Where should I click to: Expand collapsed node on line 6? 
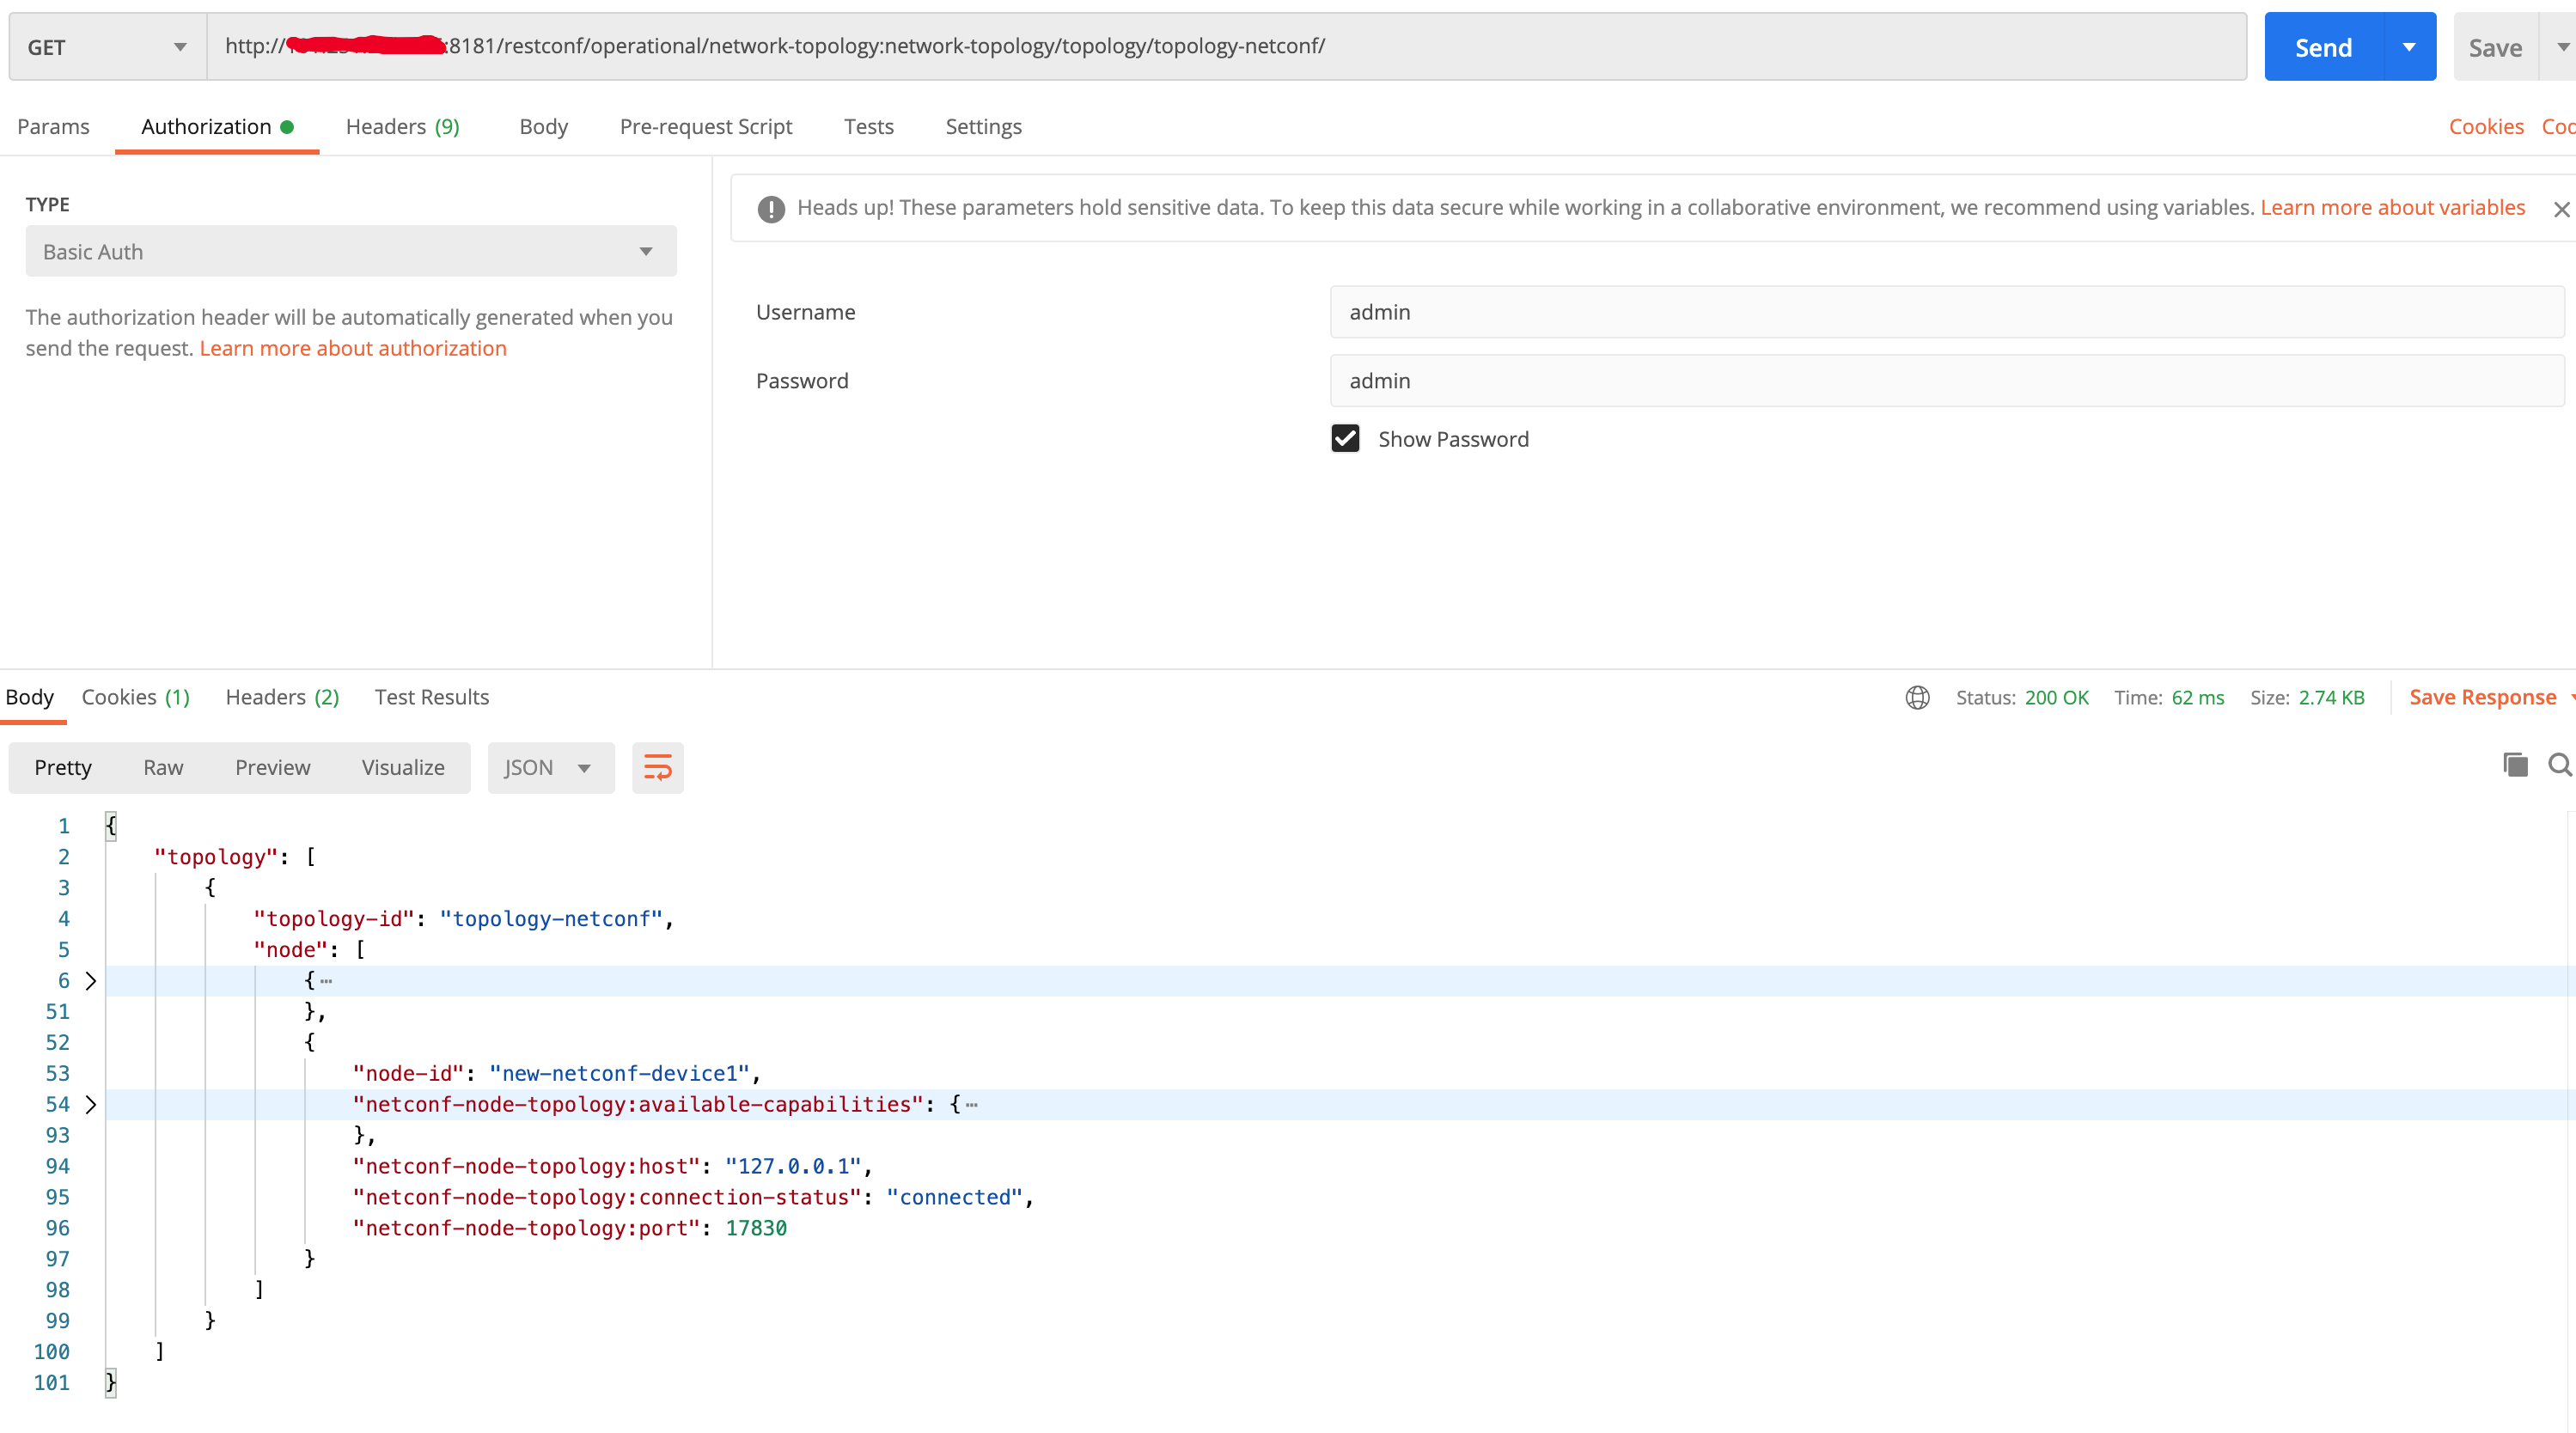tap(91, 981)
